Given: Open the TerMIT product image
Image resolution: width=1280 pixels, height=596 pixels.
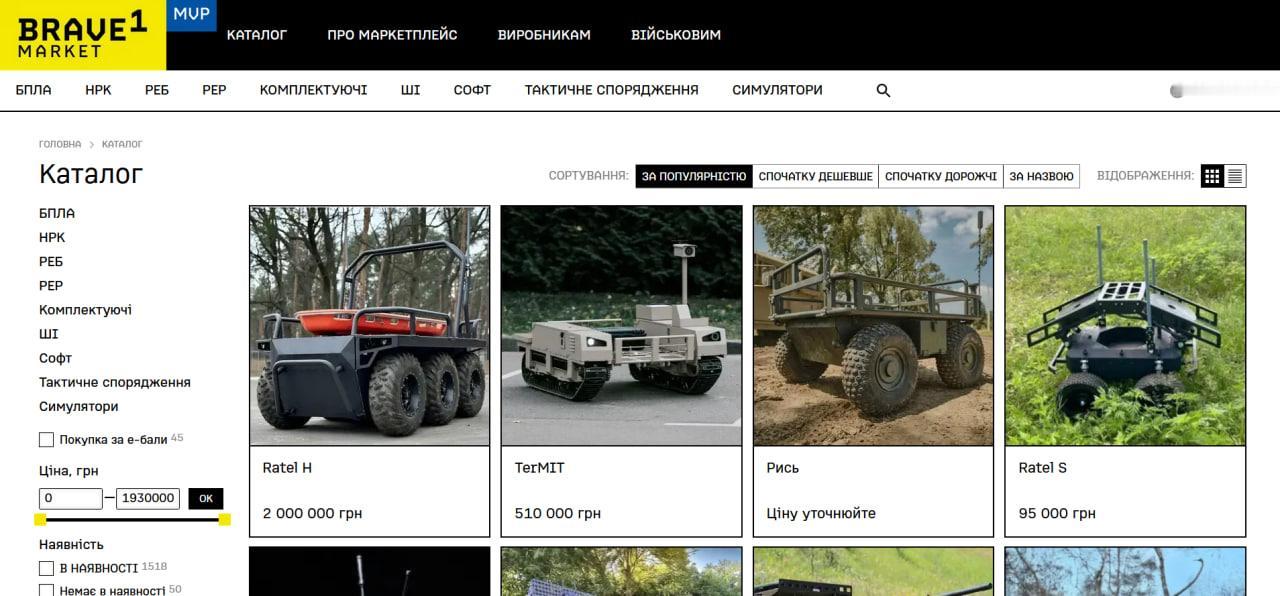Looking at the screenshot, I should tap(622, 326).
